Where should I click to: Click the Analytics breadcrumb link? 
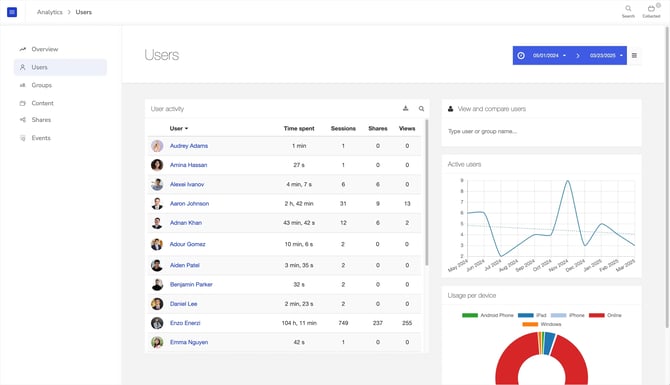pyautogui.click(x=50, y=12)
